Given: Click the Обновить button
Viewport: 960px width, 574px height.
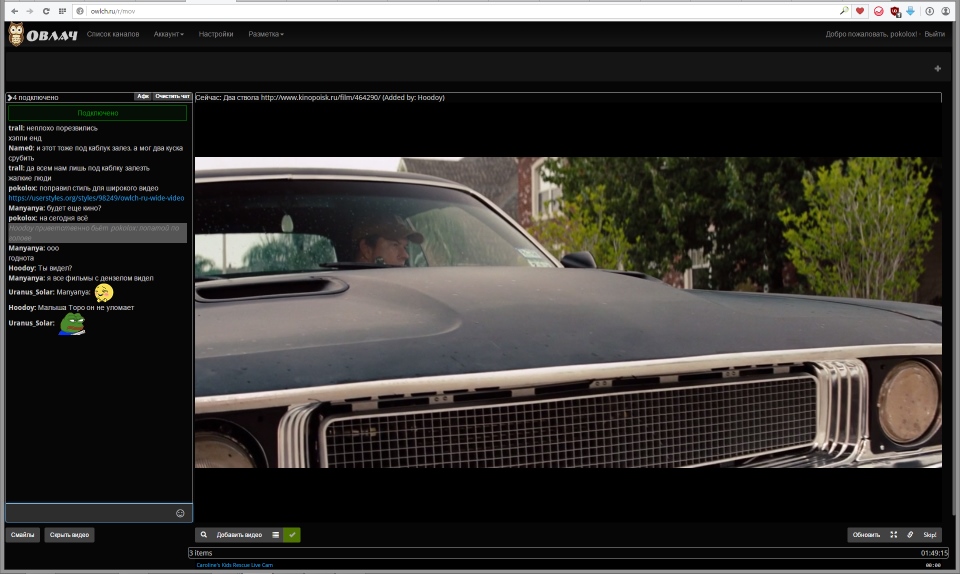Looking at the screenshot, I should (x=866, y=535).
